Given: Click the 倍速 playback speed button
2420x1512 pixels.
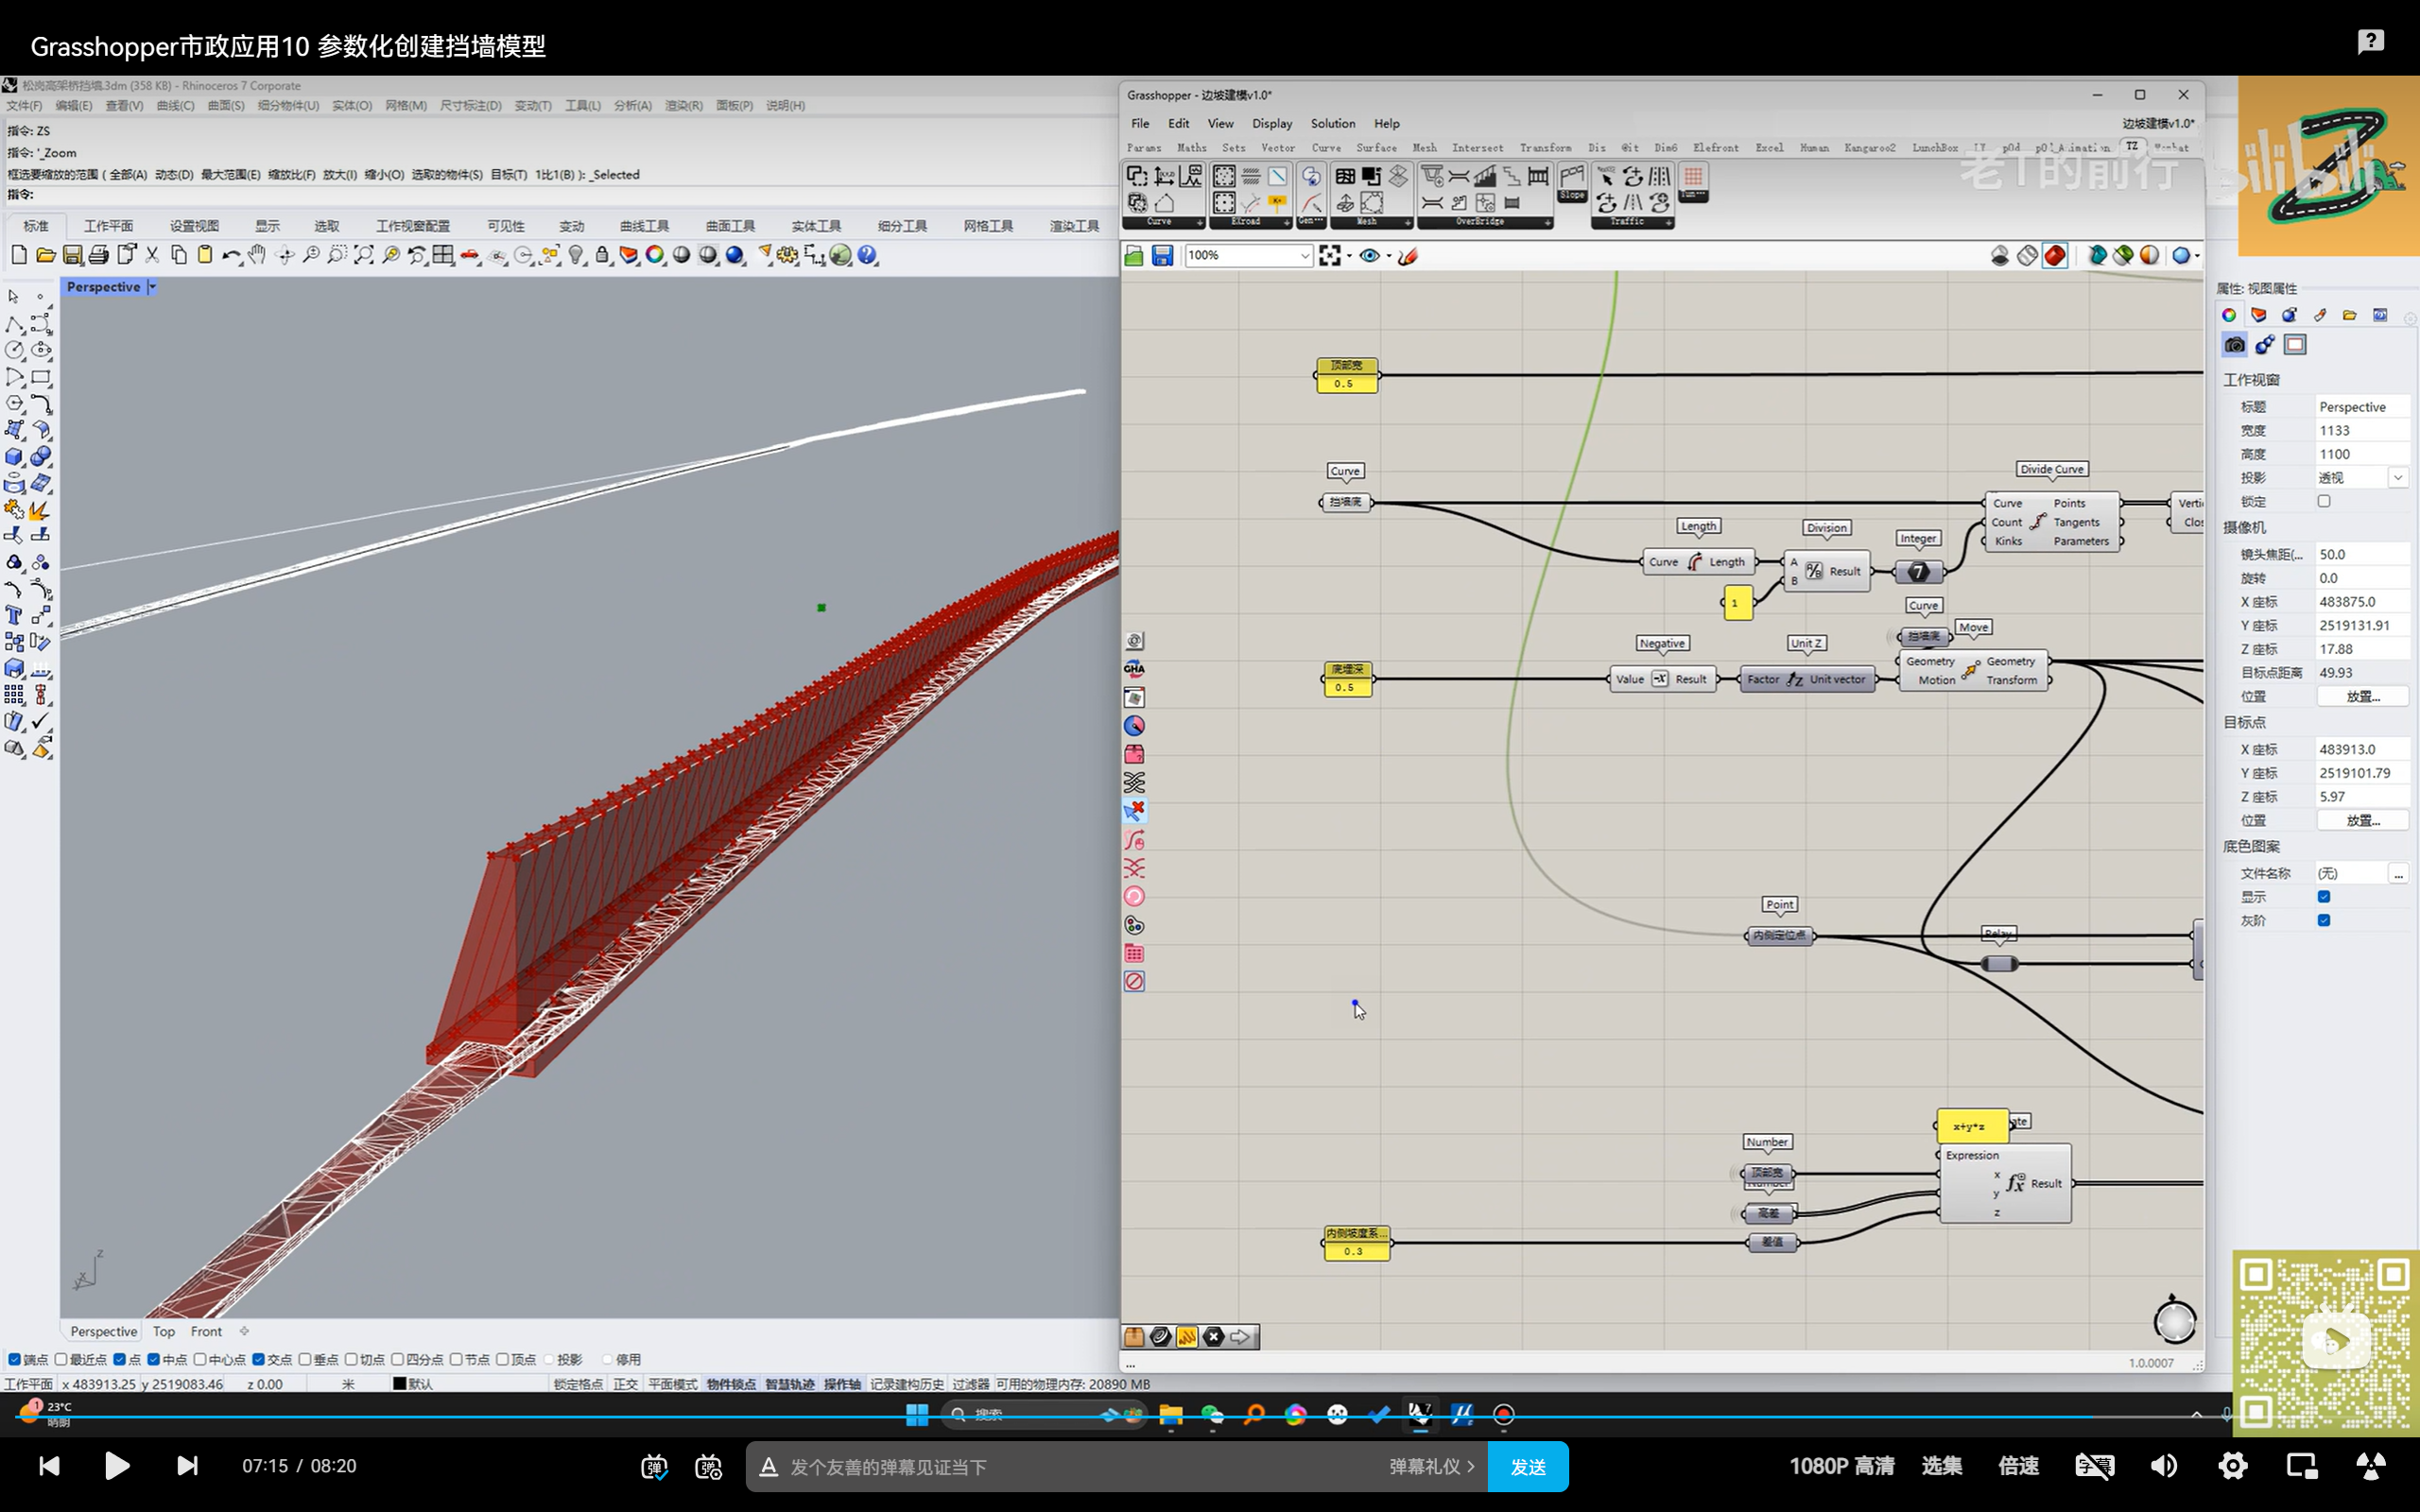Looking at the screenshot, I should click(2018, 1466).
